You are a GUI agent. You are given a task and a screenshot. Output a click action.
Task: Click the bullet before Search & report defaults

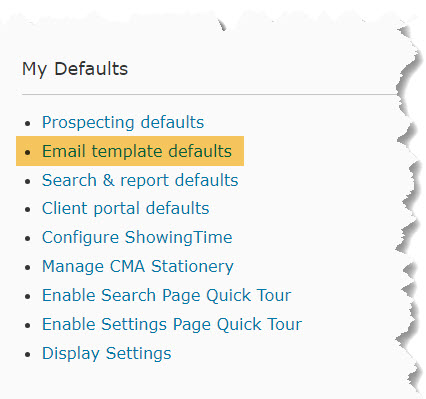(x=27, y=182)
